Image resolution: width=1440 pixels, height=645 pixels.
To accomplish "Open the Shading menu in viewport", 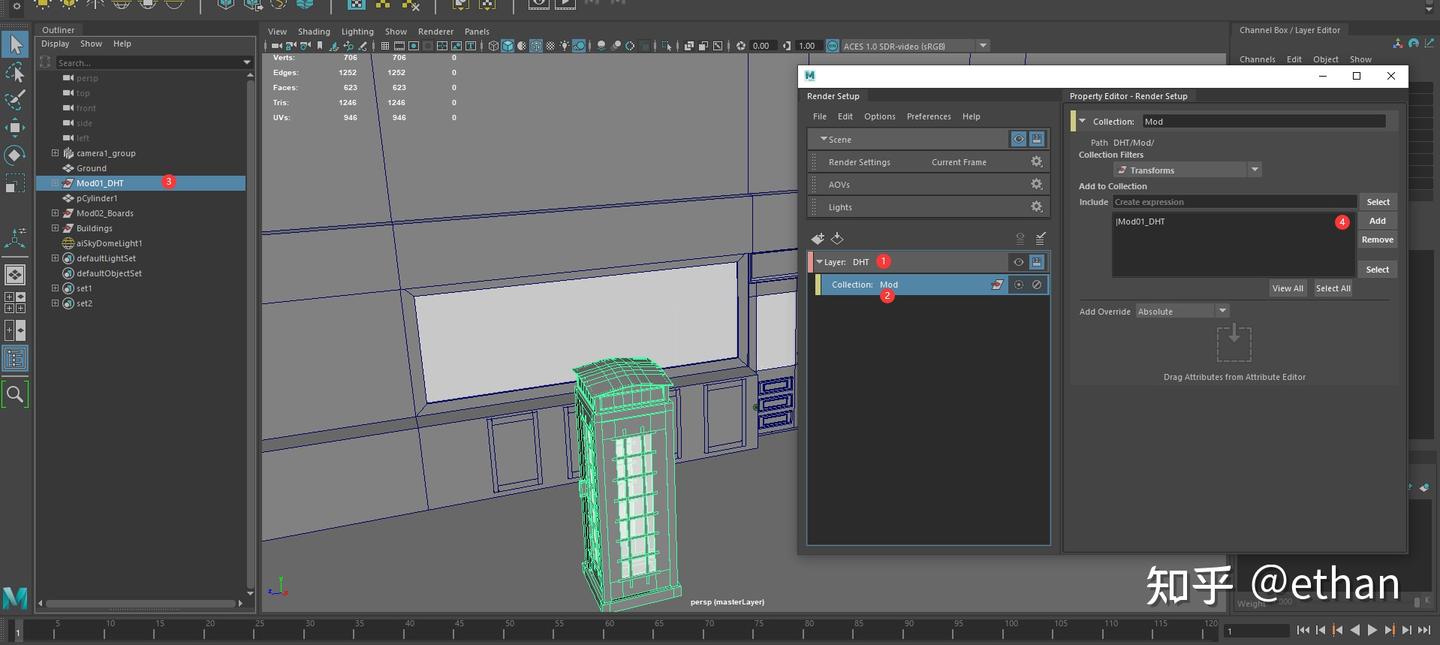I will [313, 32].
